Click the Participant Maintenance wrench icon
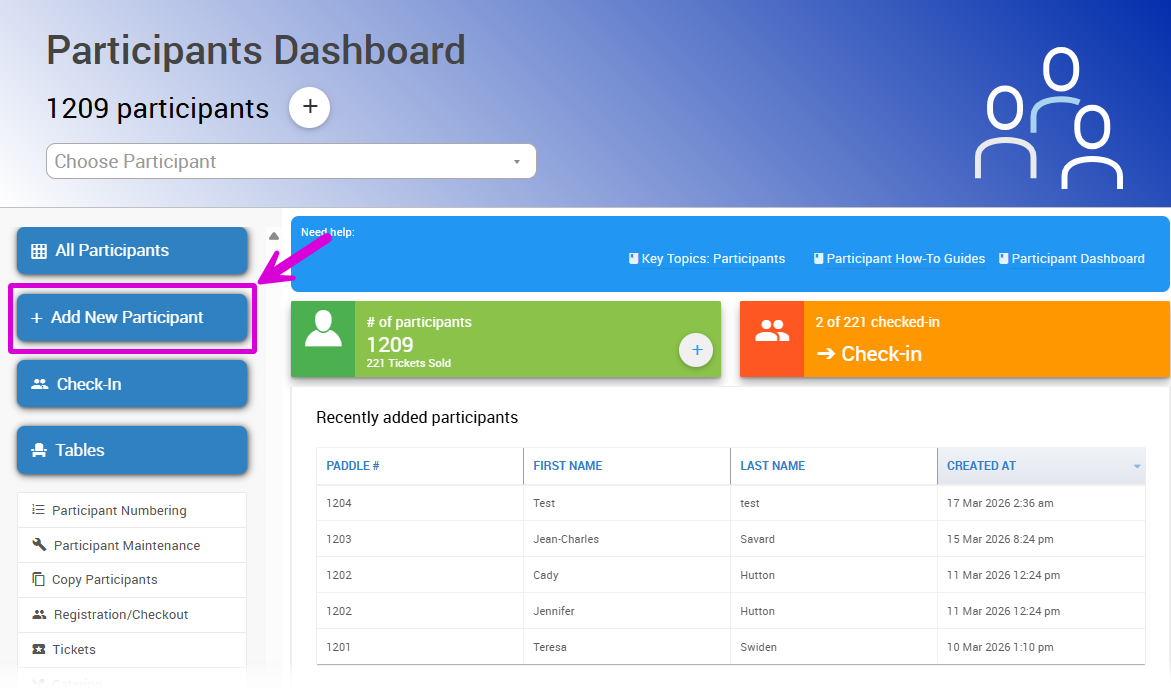The height and width of the screenshot is (690, 1171). pos(39,545)
